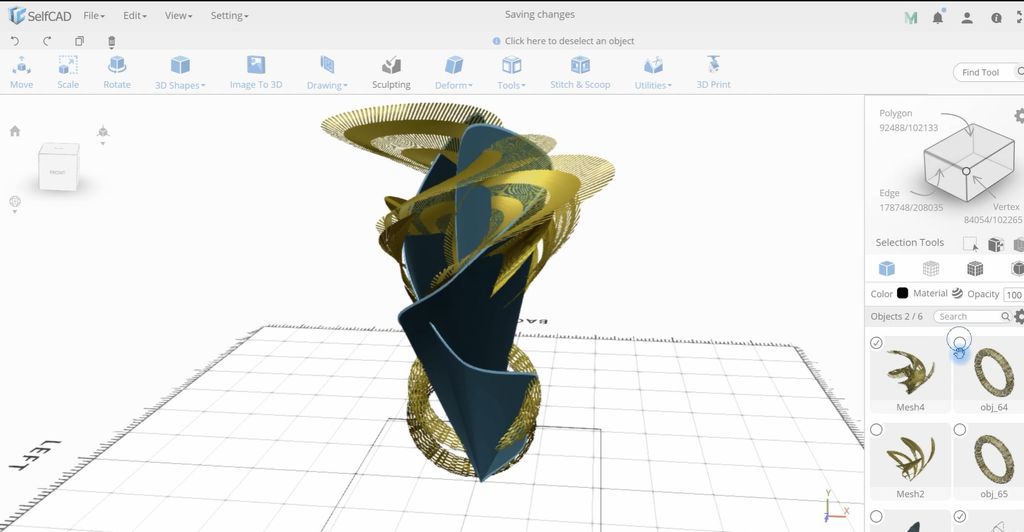Viewport: 1024px width, 532px height.
Task: Open the Edit menu
Action: 135,15
